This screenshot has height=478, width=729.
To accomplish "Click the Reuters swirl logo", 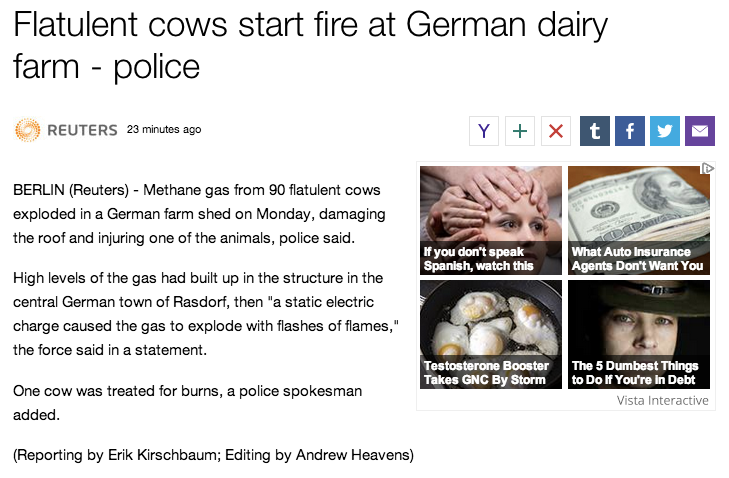I will coord(27,130).
